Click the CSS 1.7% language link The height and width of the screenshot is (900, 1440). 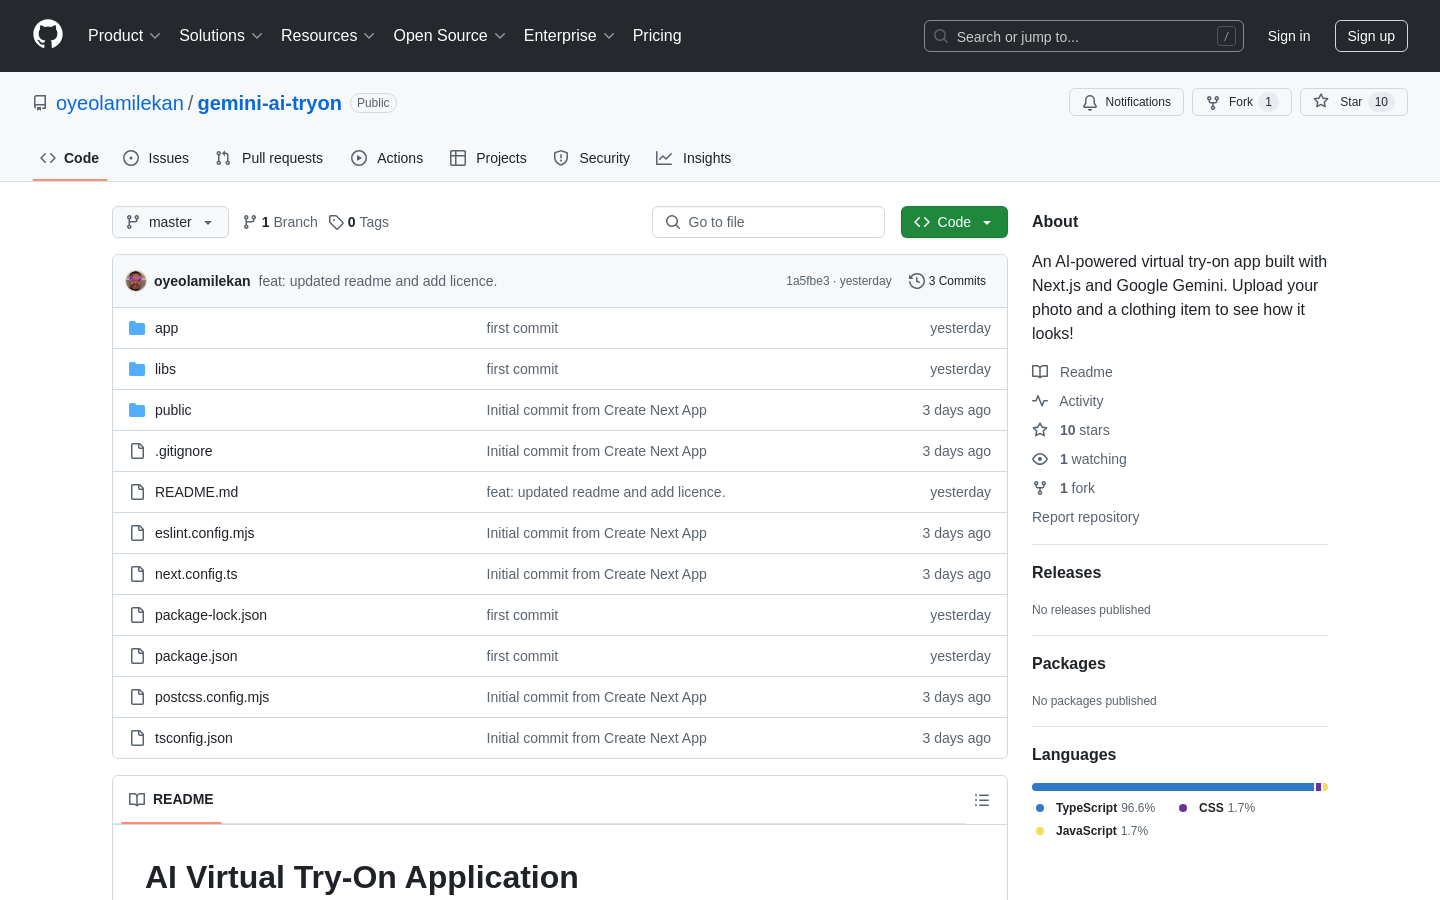pos(1216,808)
